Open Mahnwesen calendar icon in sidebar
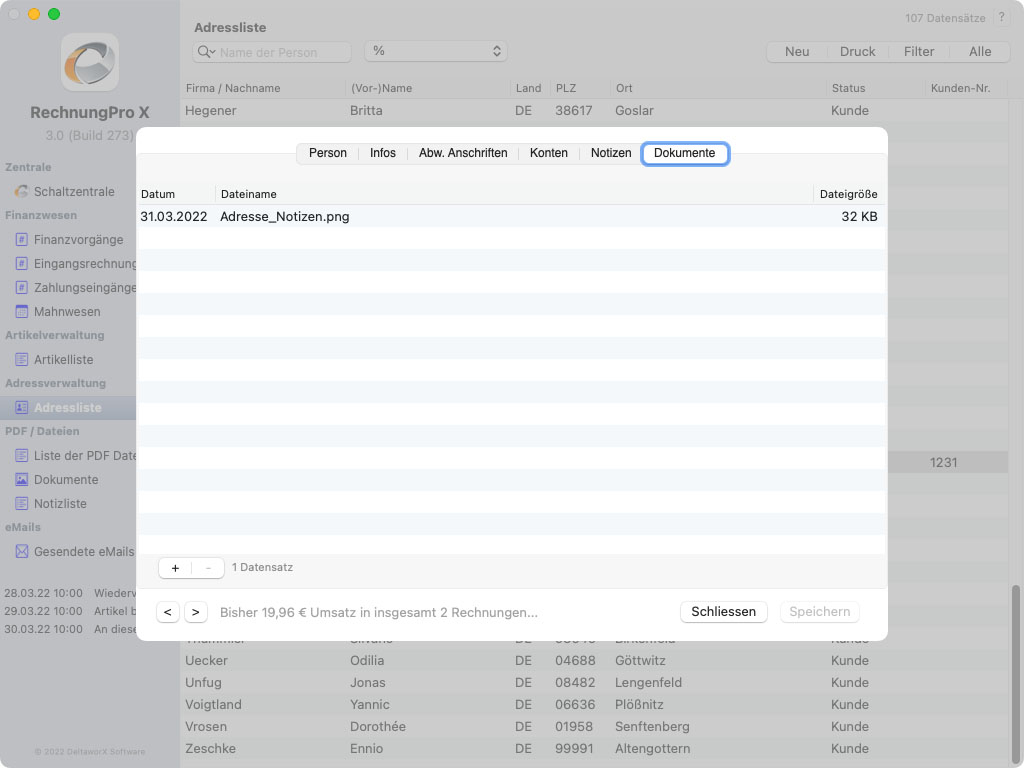 21,311
